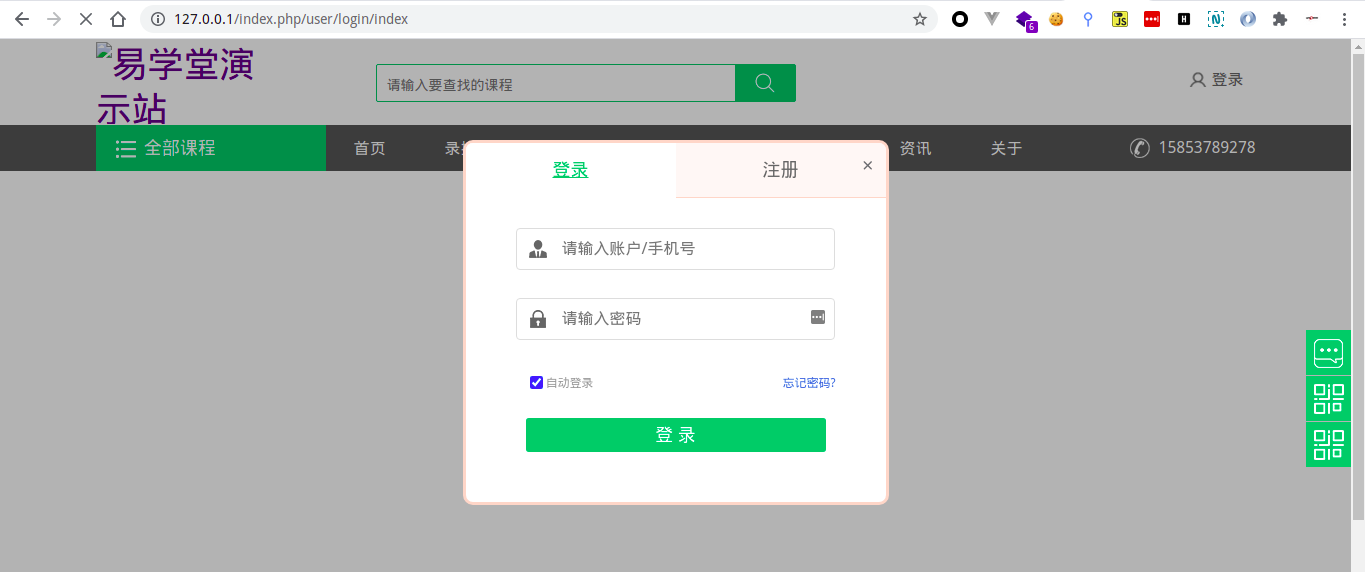The height and width of the screenshot is (572, 1365).
Task: Open 资讯 in the navigation bar
Action: 915,148
